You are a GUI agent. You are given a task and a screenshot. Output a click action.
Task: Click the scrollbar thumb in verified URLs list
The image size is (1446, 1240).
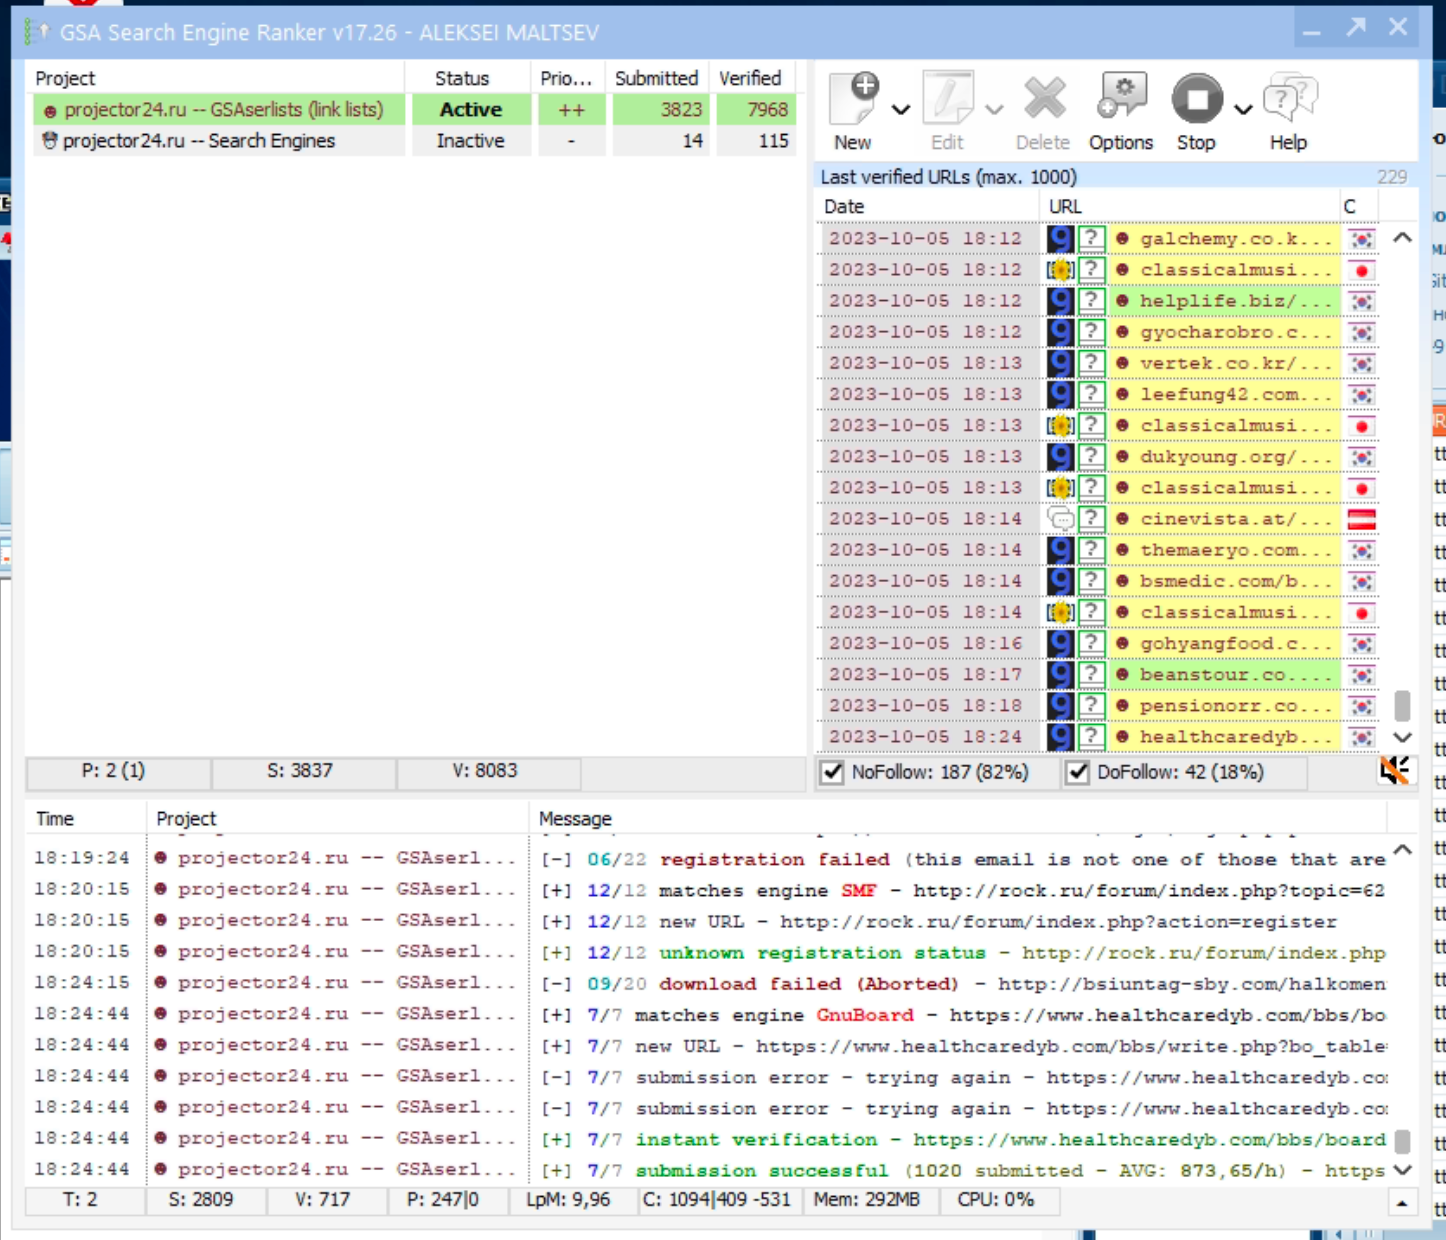coord(1402,705)
